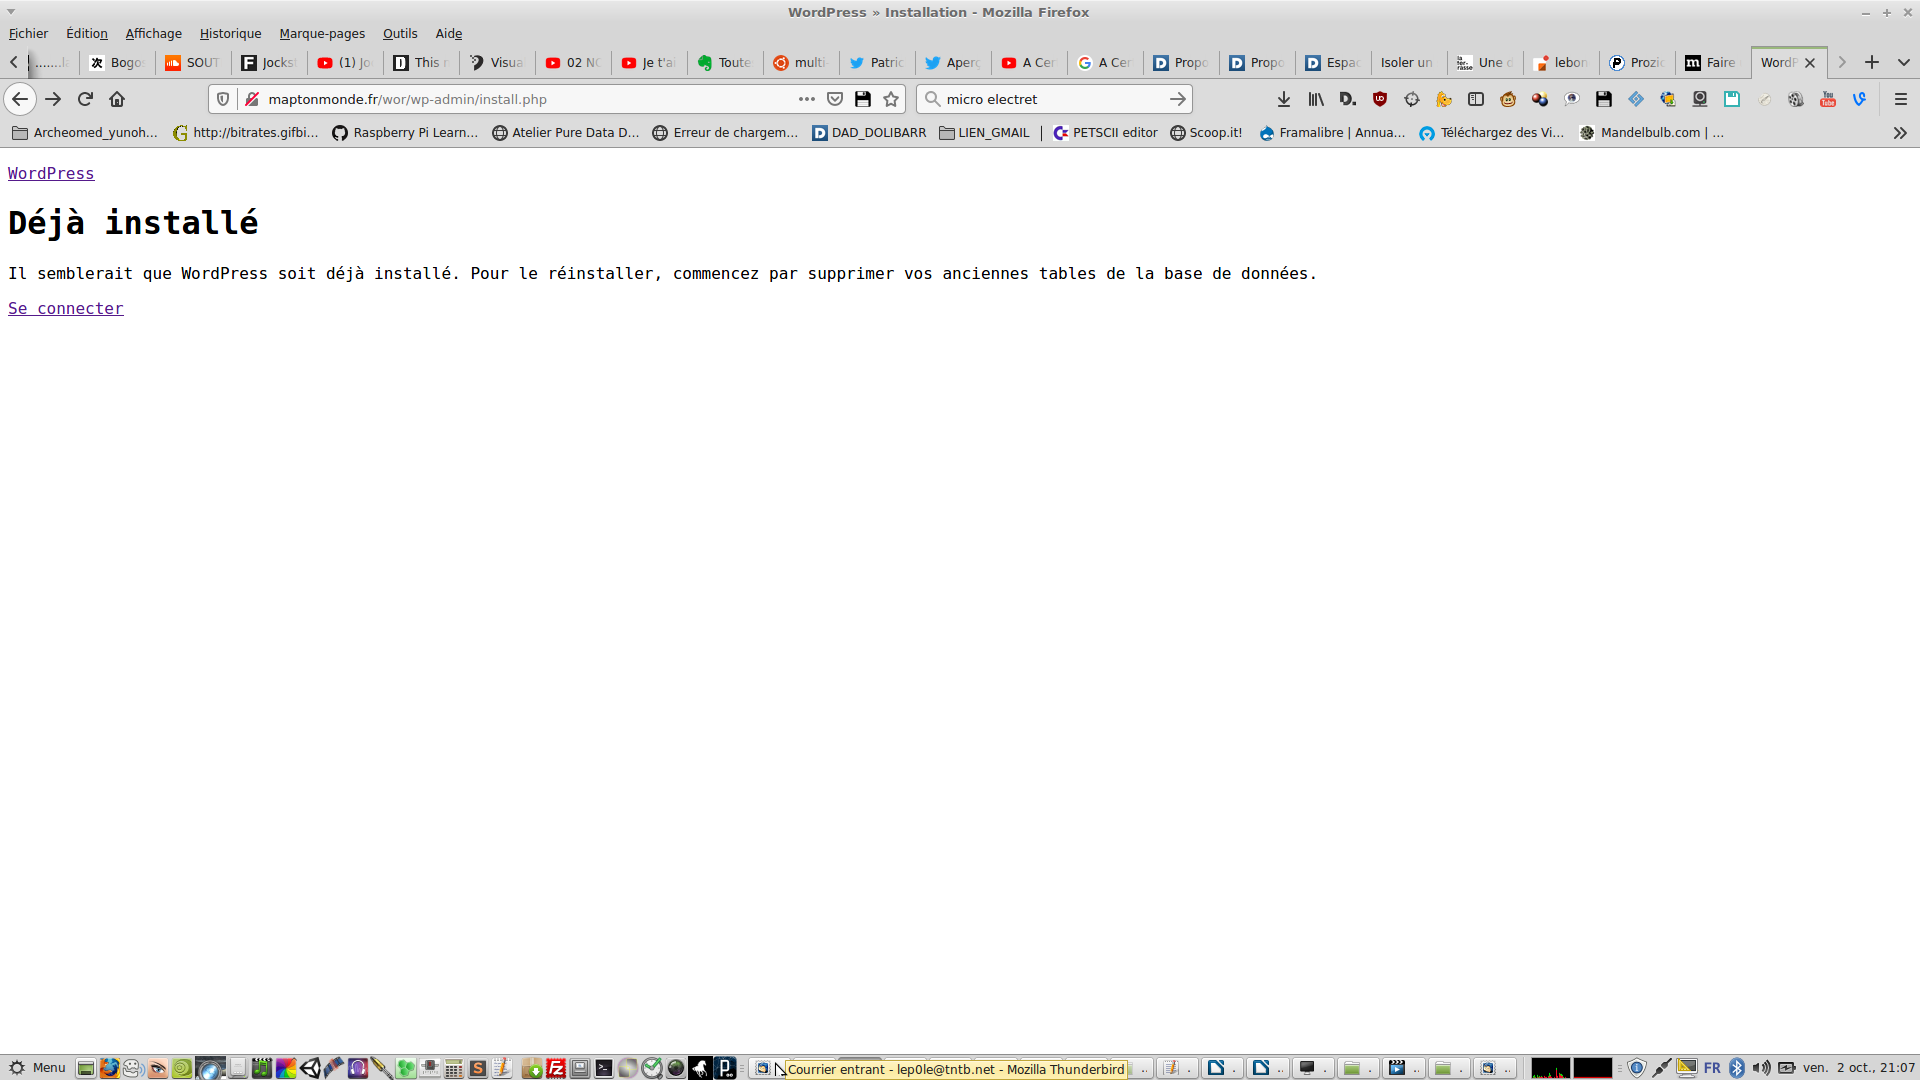Viewport: 1920px width, 1080px height.
Task: Reload the current page
Action: (85, 99)
